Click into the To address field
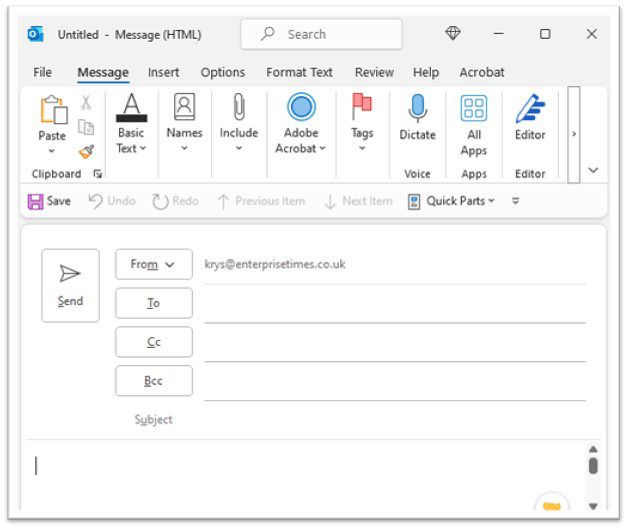Image resolution: width=628 pixels, height=529 pixels. pos(395,304)
